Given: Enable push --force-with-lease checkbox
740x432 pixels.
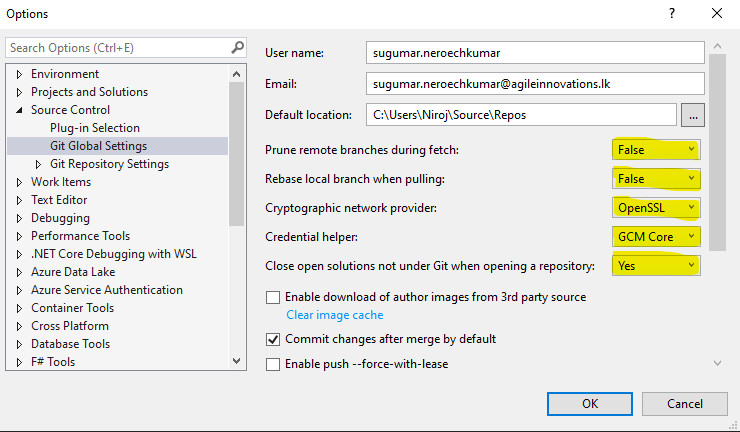Looking at the screenshot, I should click(273, 364).
